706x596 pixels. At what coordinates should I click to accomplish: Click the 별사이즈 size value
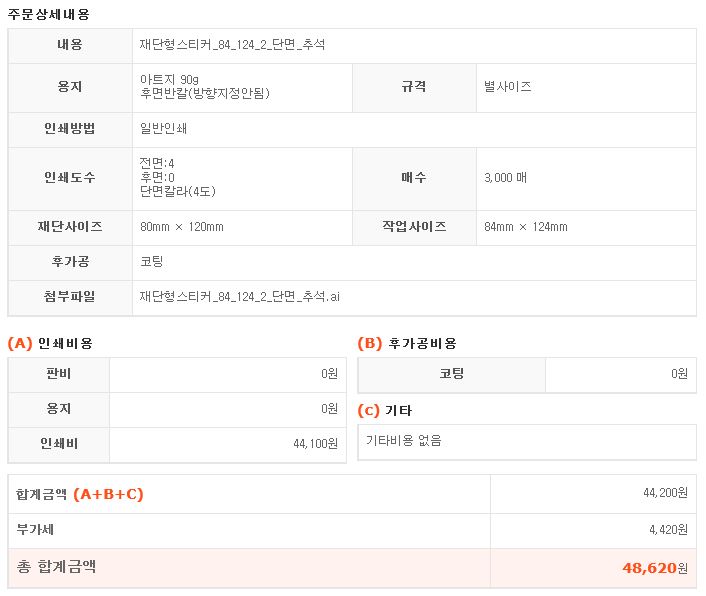coord(507,87)
